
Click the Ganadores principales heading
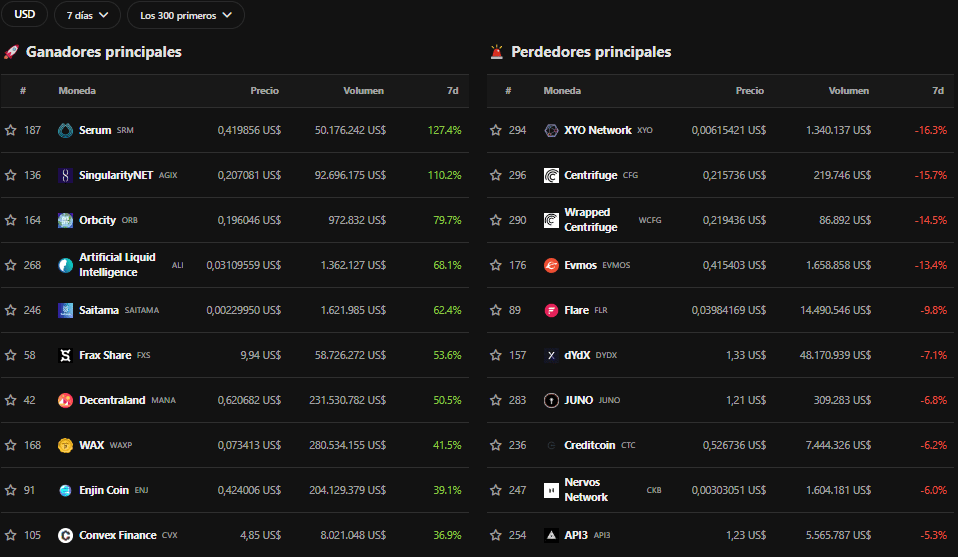(103, 52)
